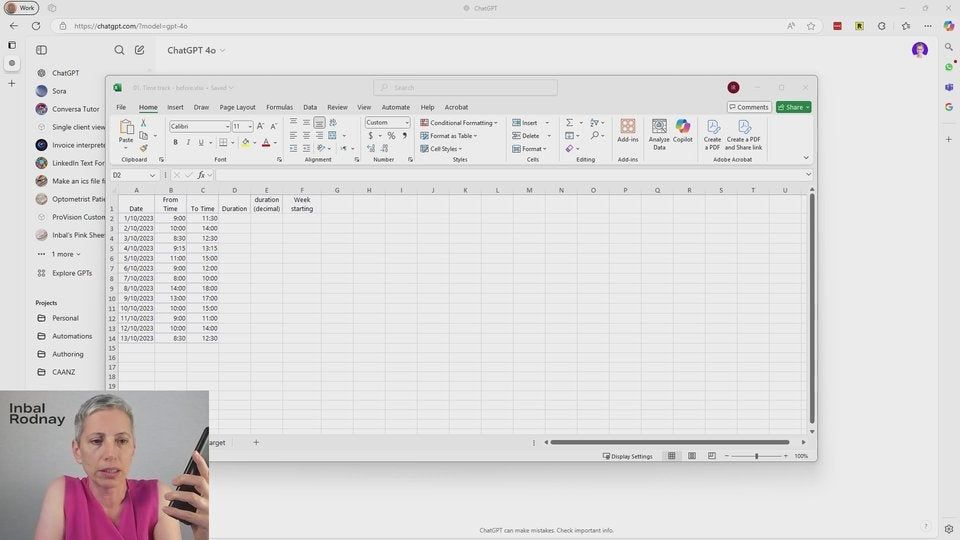Screen dimensions: 960x540
Task: Open Format as Table dropdown
Action: (449, 136)
